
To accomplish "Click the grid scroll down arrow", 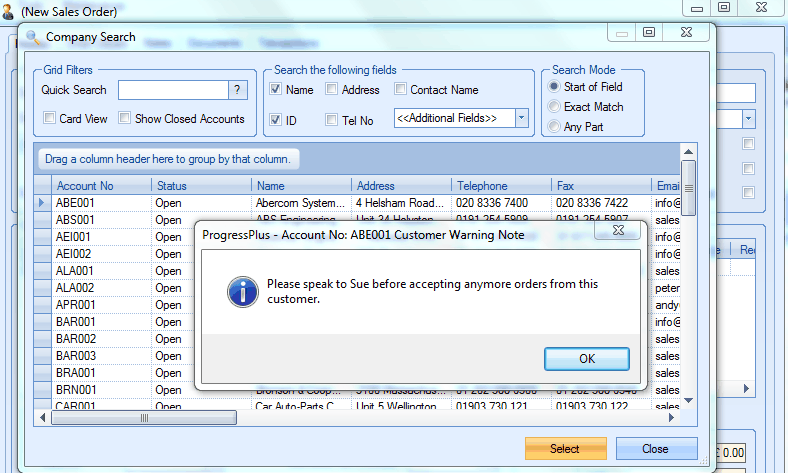I will coord(688,401).
